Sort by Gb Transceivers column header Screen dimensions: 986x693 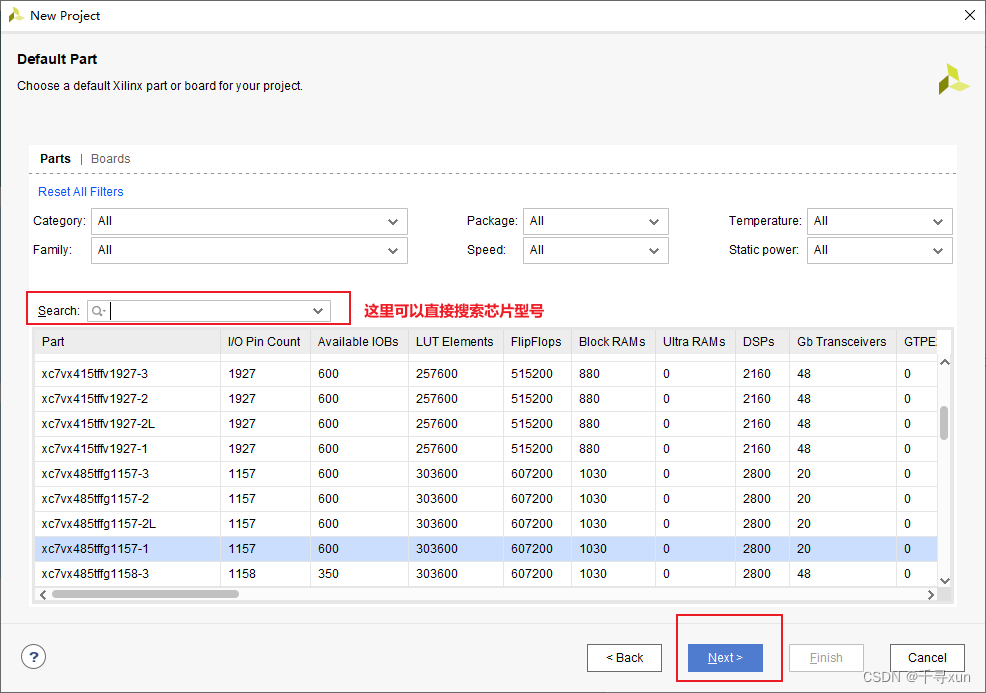point(842,341)
